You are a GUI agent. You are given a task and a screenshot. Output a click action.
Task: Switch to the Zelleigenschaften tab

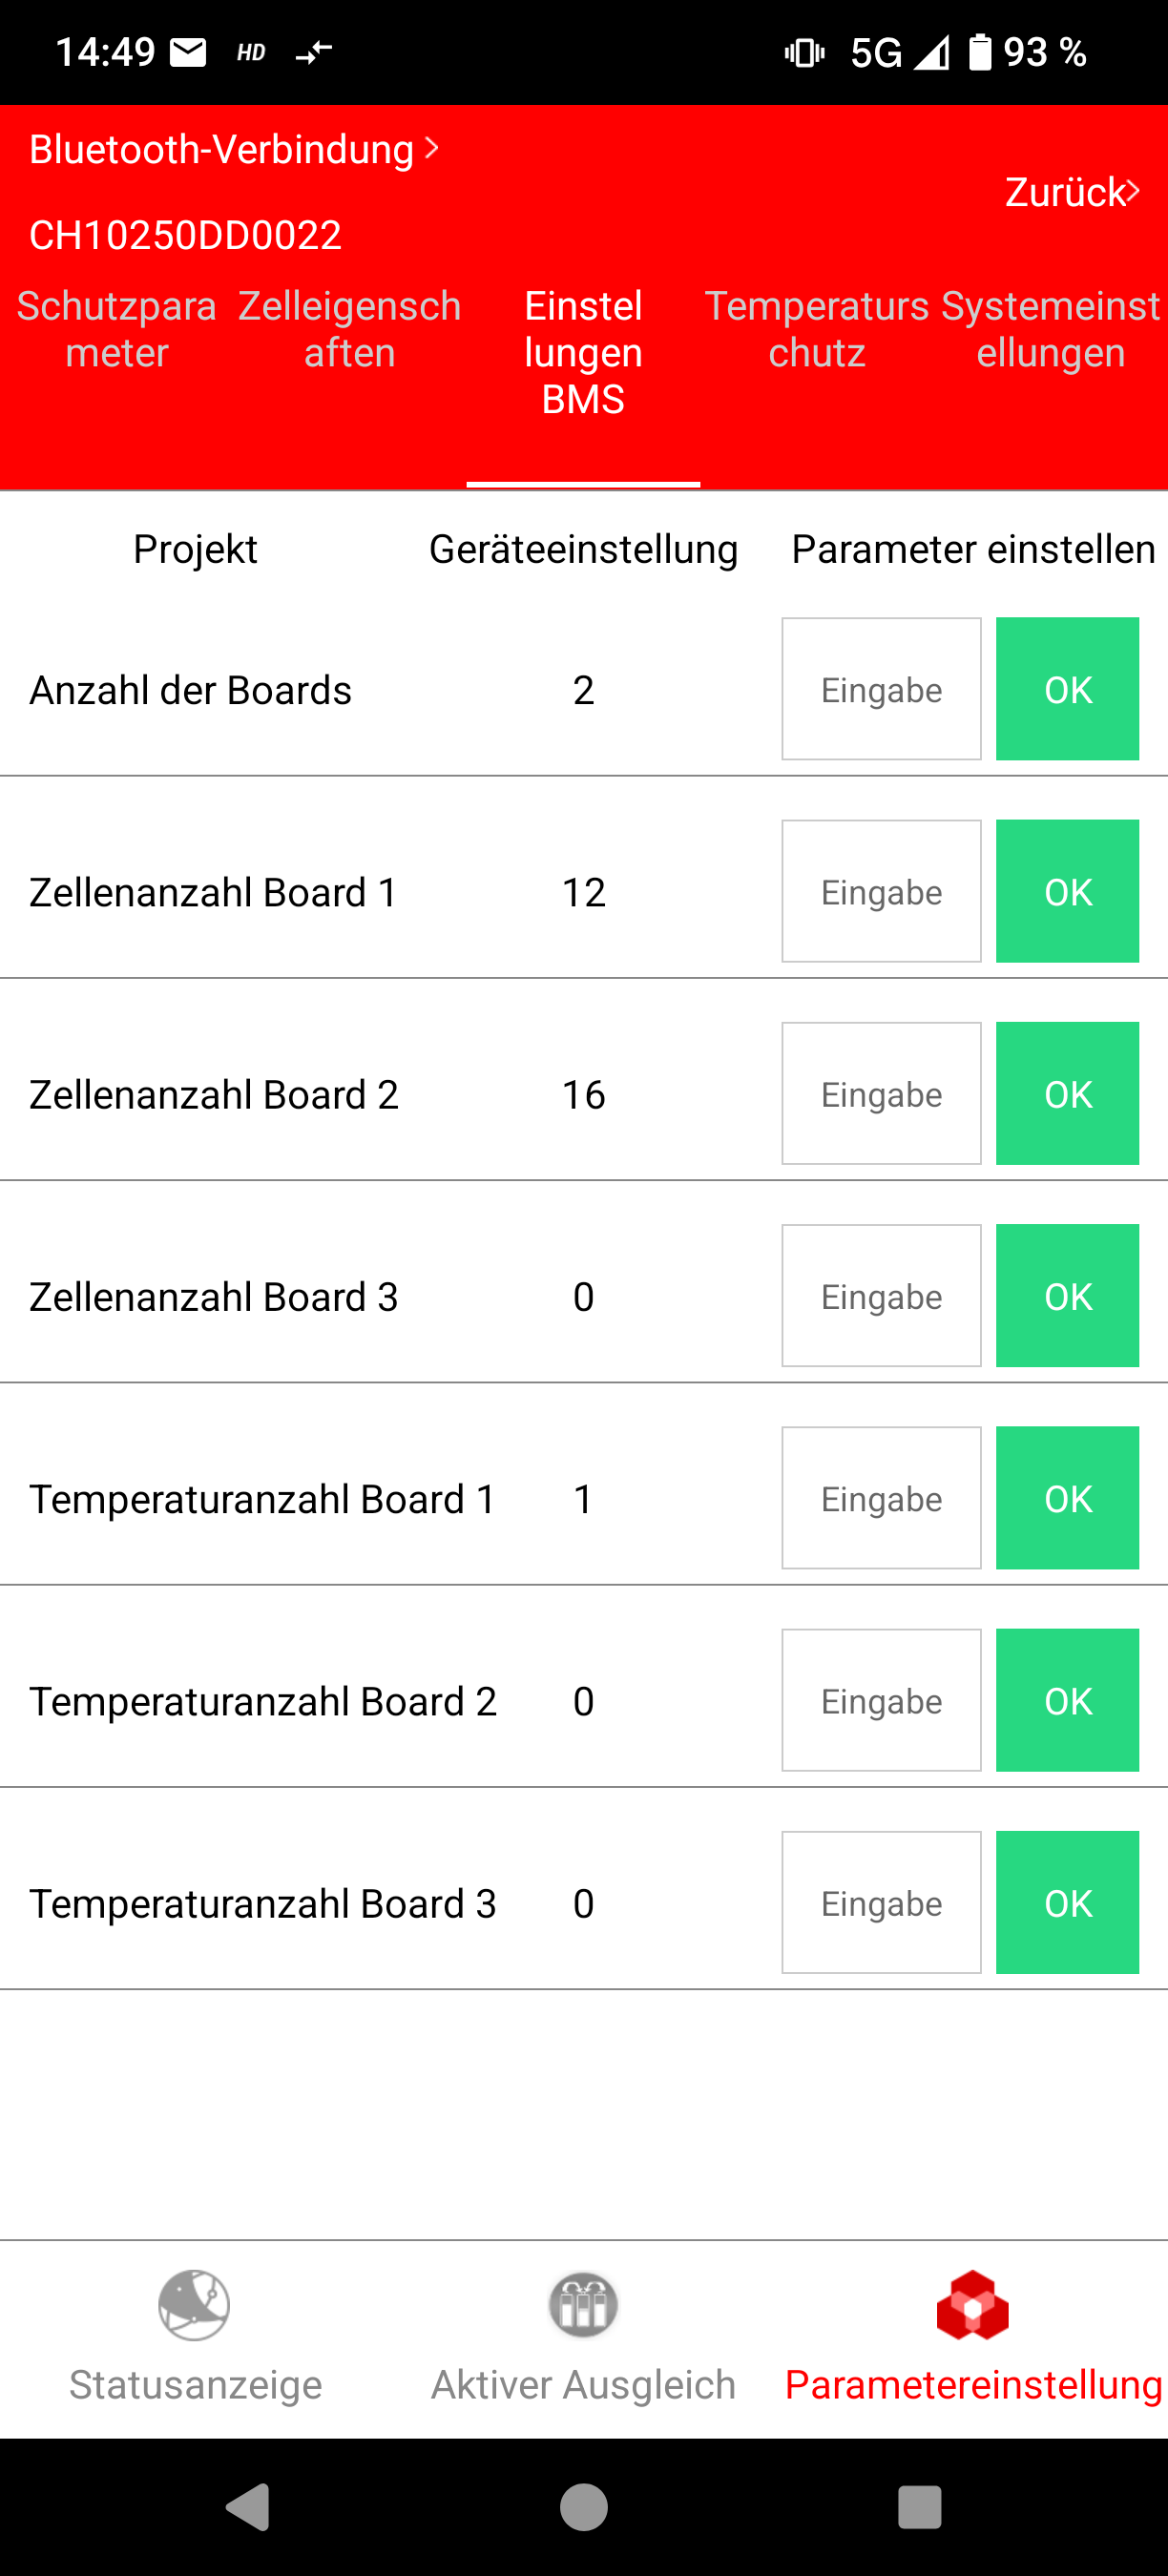click(x=350, y=329)
